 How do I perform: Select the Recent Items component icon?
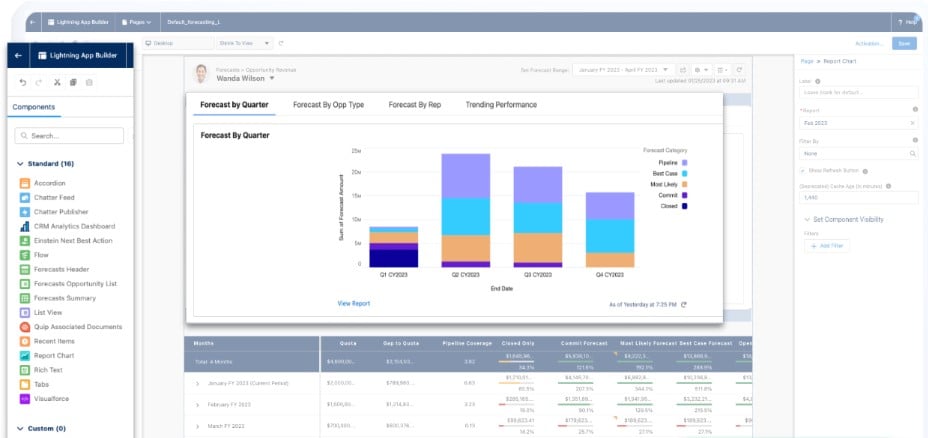[24, 342]
